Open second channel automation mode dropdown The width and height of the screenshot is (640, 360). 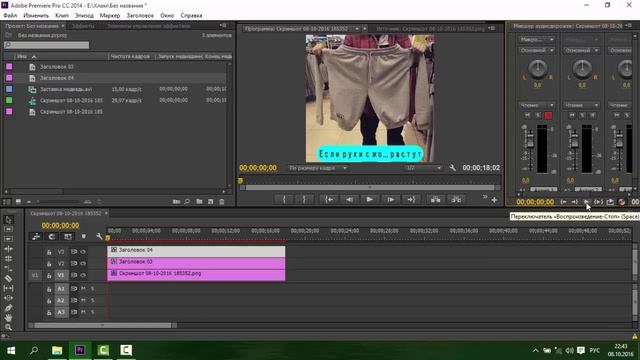(x=581, y=105)
